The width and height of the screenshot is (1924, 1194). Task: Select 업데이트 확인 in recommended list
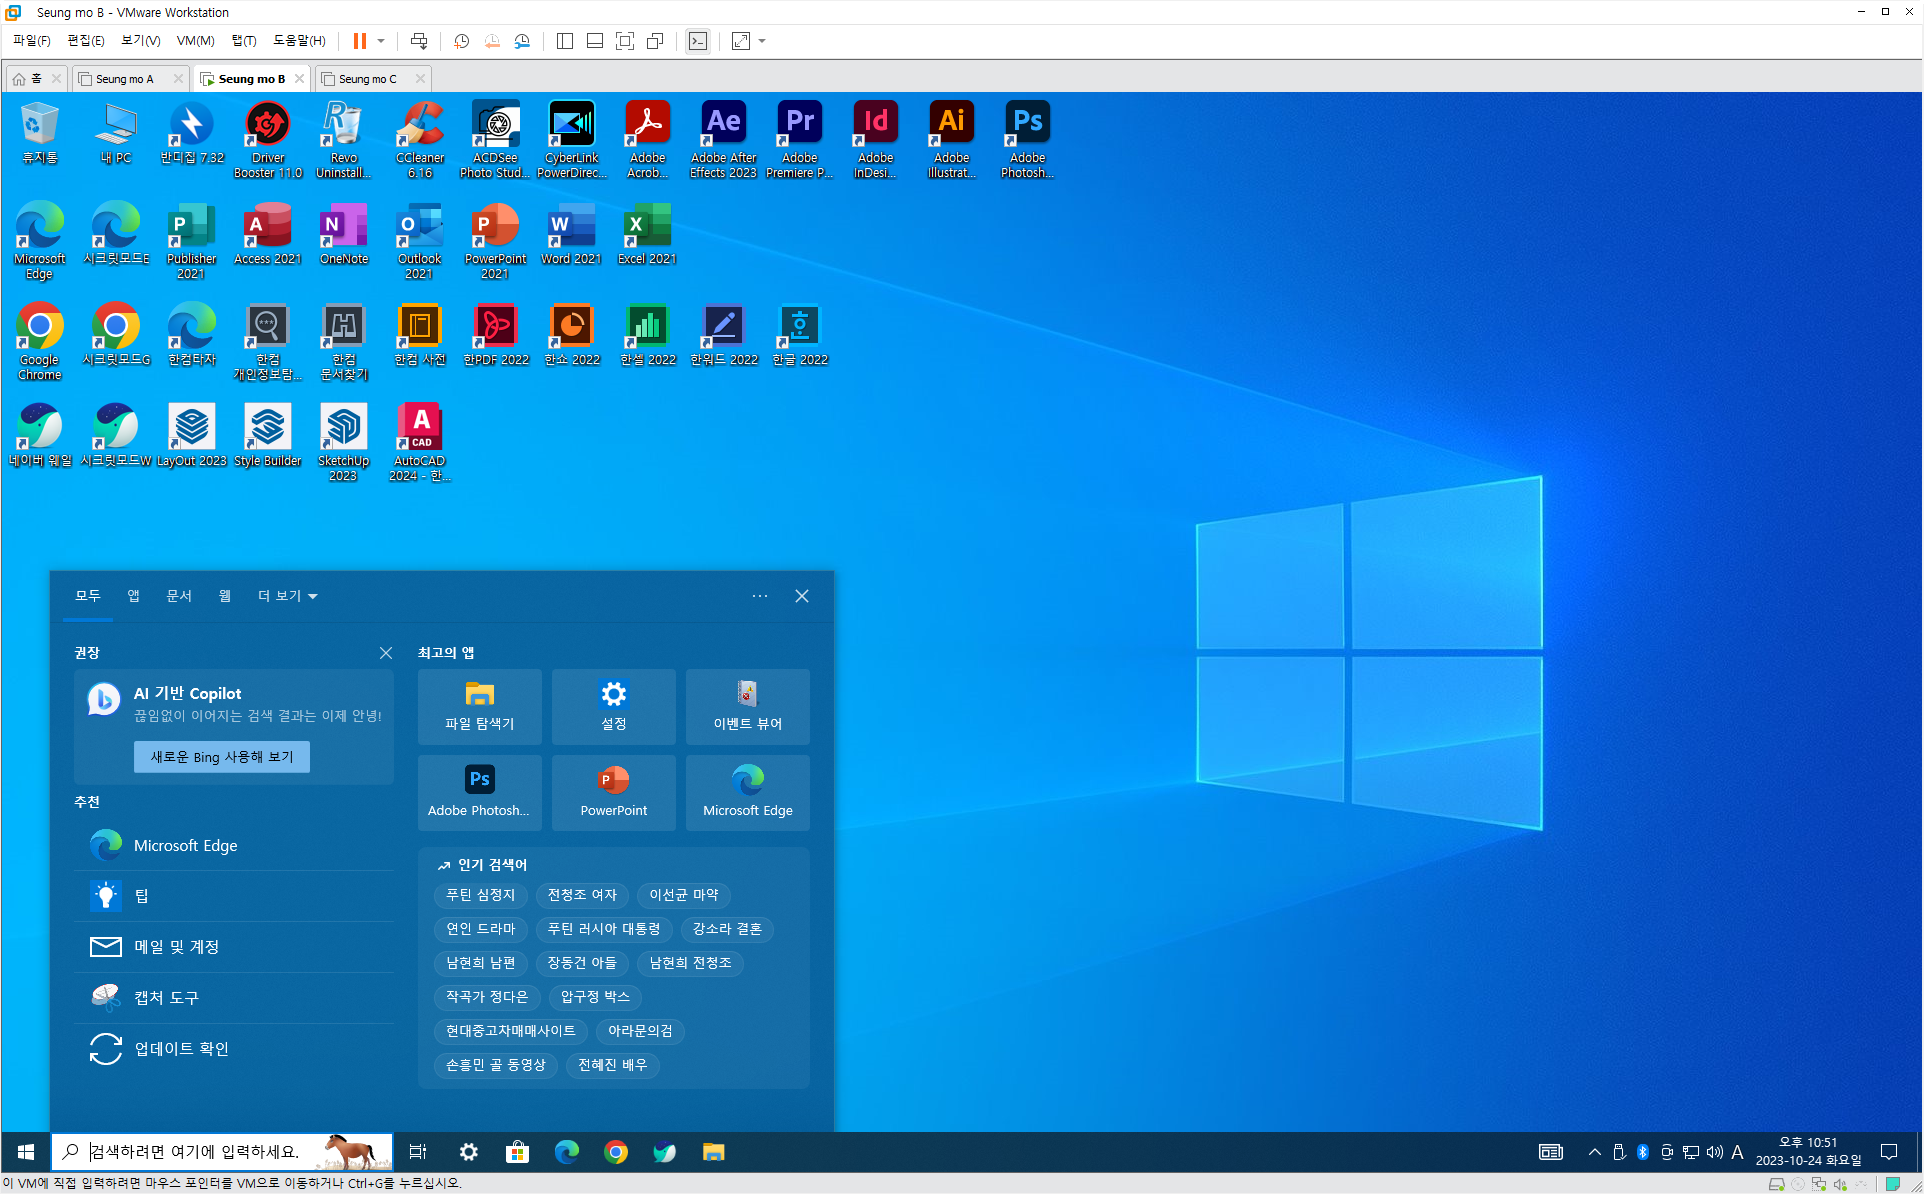click(x=234, y=1049)
